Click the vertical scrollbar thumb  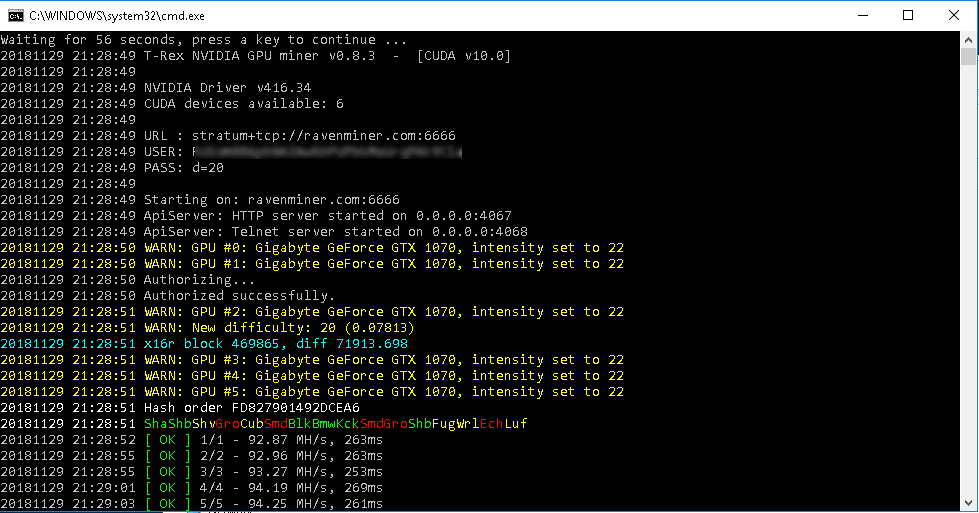pyautogui.click(x=968, y=56)
